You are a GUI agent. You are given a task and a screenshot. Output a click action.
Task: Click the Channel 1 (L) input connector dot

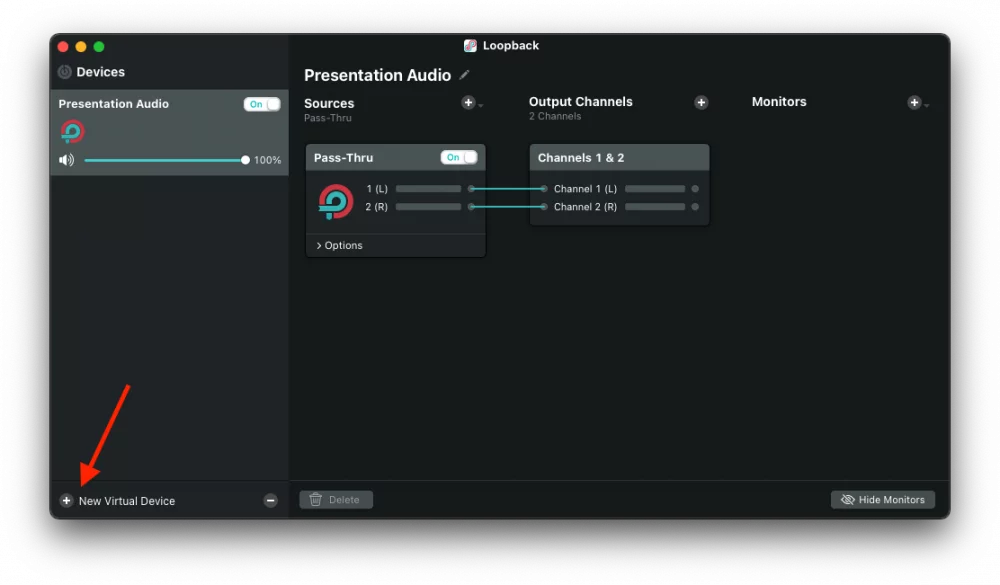pos(543,189)
